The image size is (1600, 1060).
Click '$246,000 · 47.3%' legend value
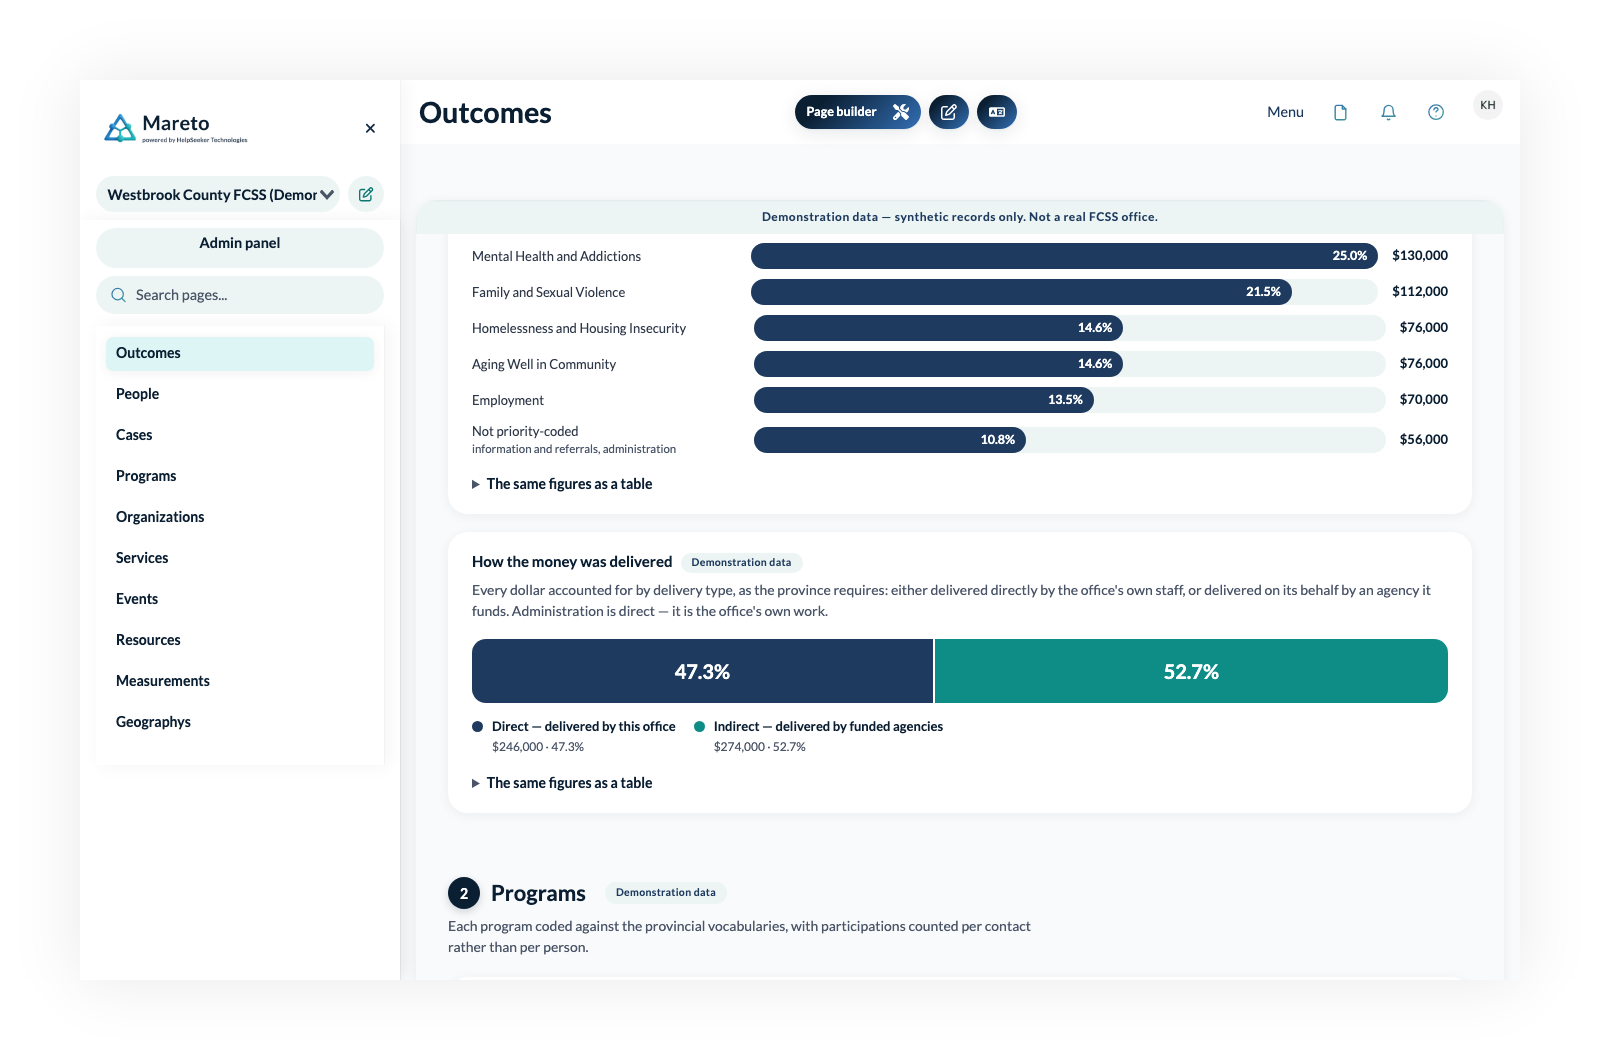(538, 747)
